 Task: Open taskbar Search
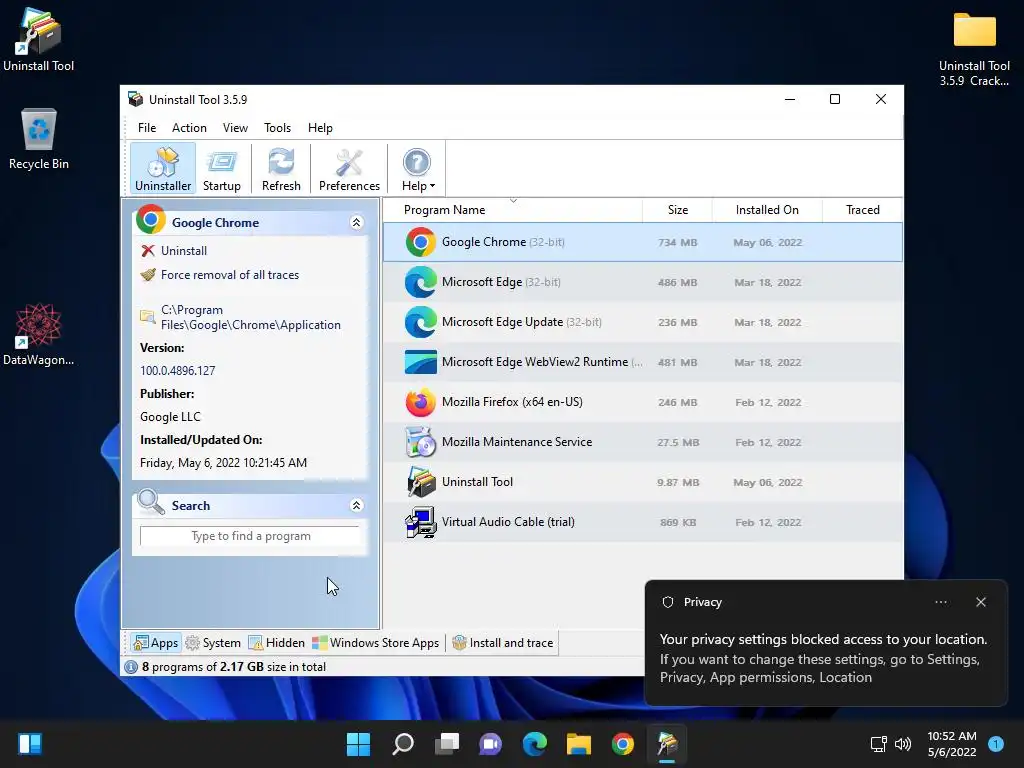click(x=403, y=744)
